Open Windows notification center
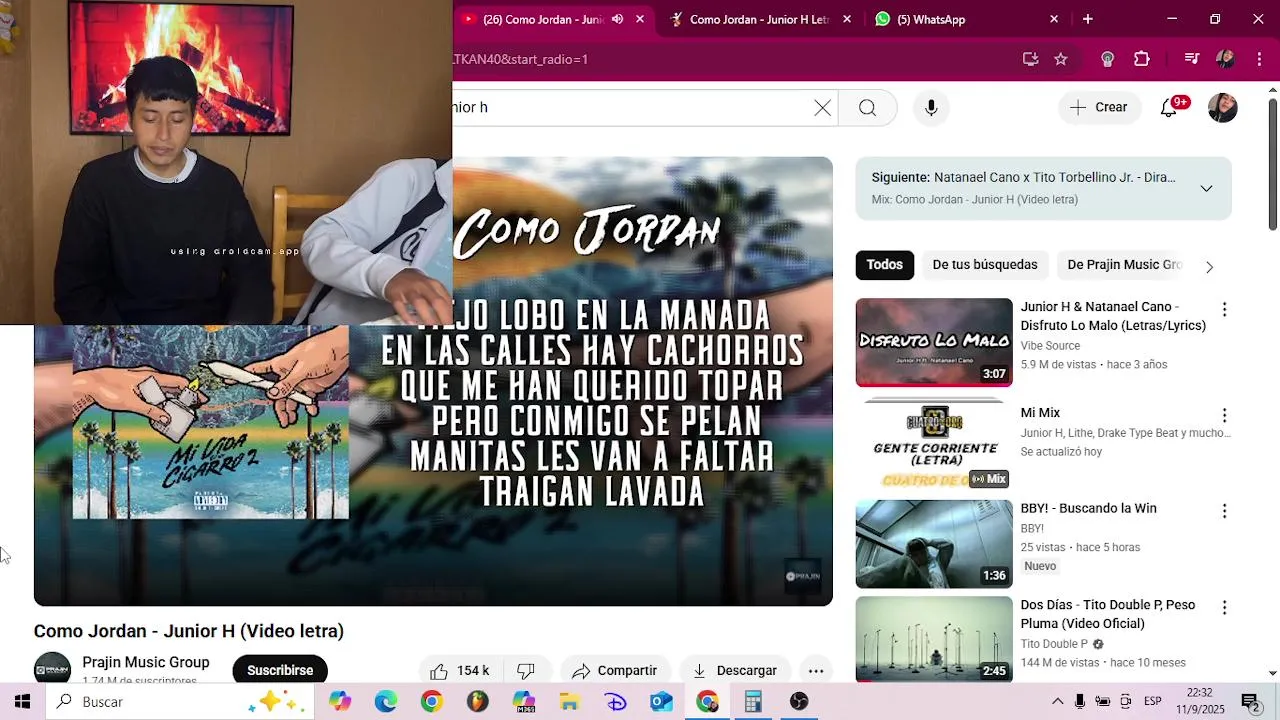 [1250, 702]
